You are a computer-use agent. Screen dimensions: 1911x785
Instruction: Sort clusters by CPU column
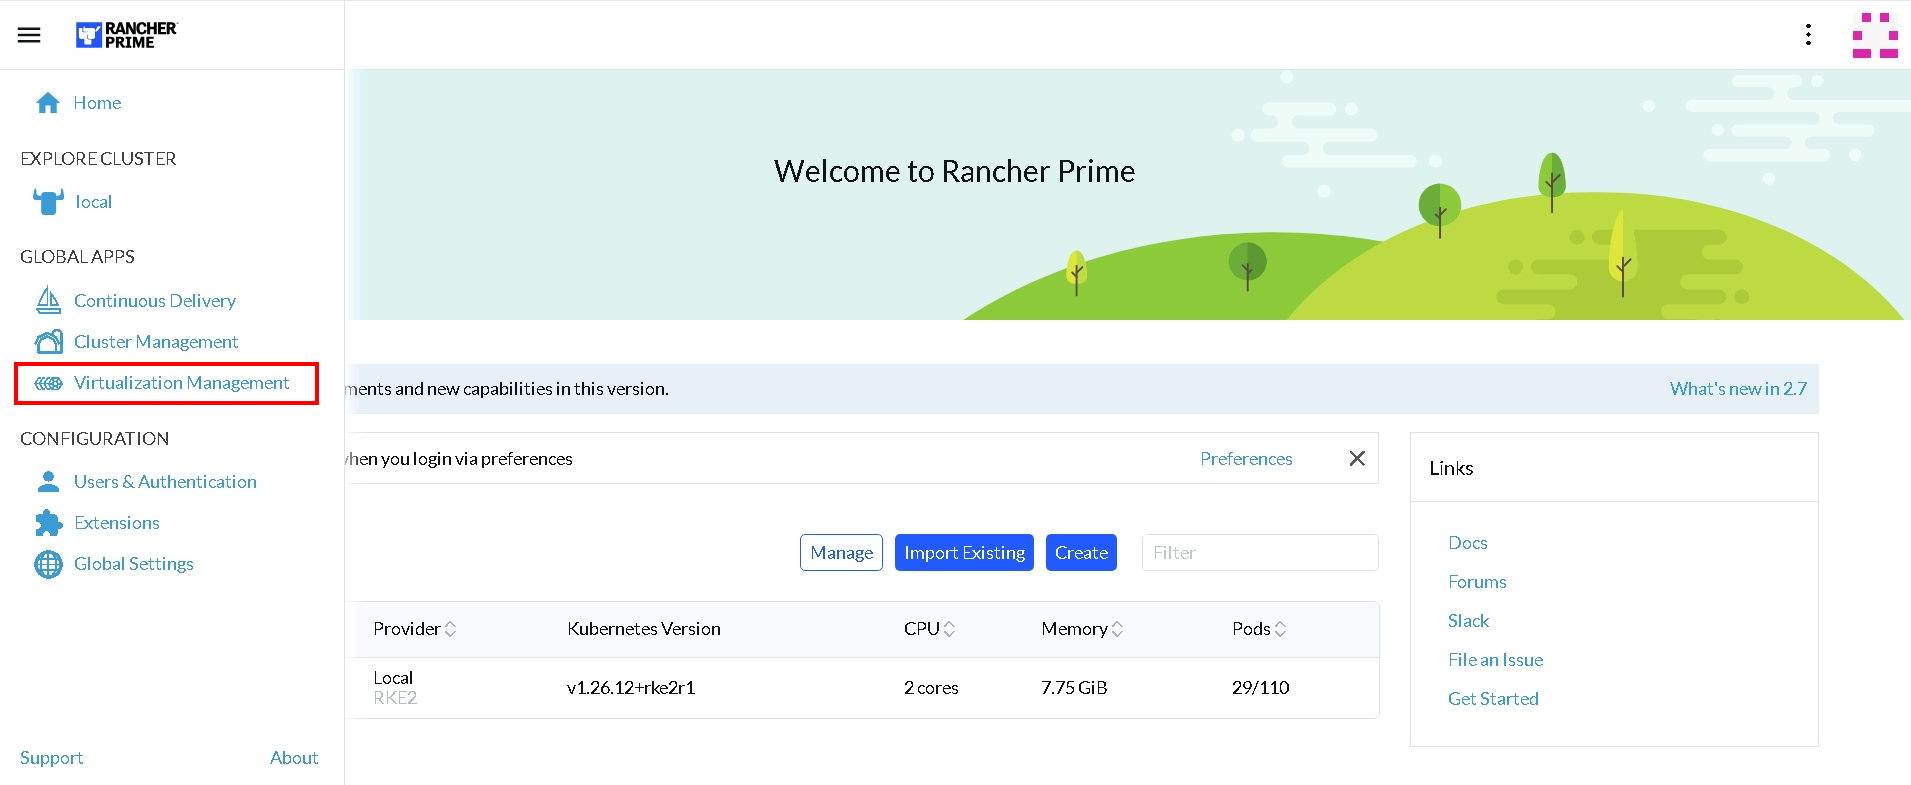point(929,629)
